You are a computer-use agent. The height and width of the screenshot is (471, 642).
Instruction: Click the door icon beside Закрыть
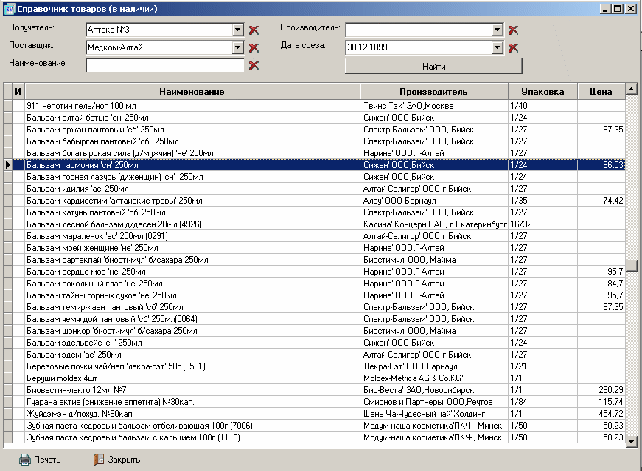click(x=98, y=460)
